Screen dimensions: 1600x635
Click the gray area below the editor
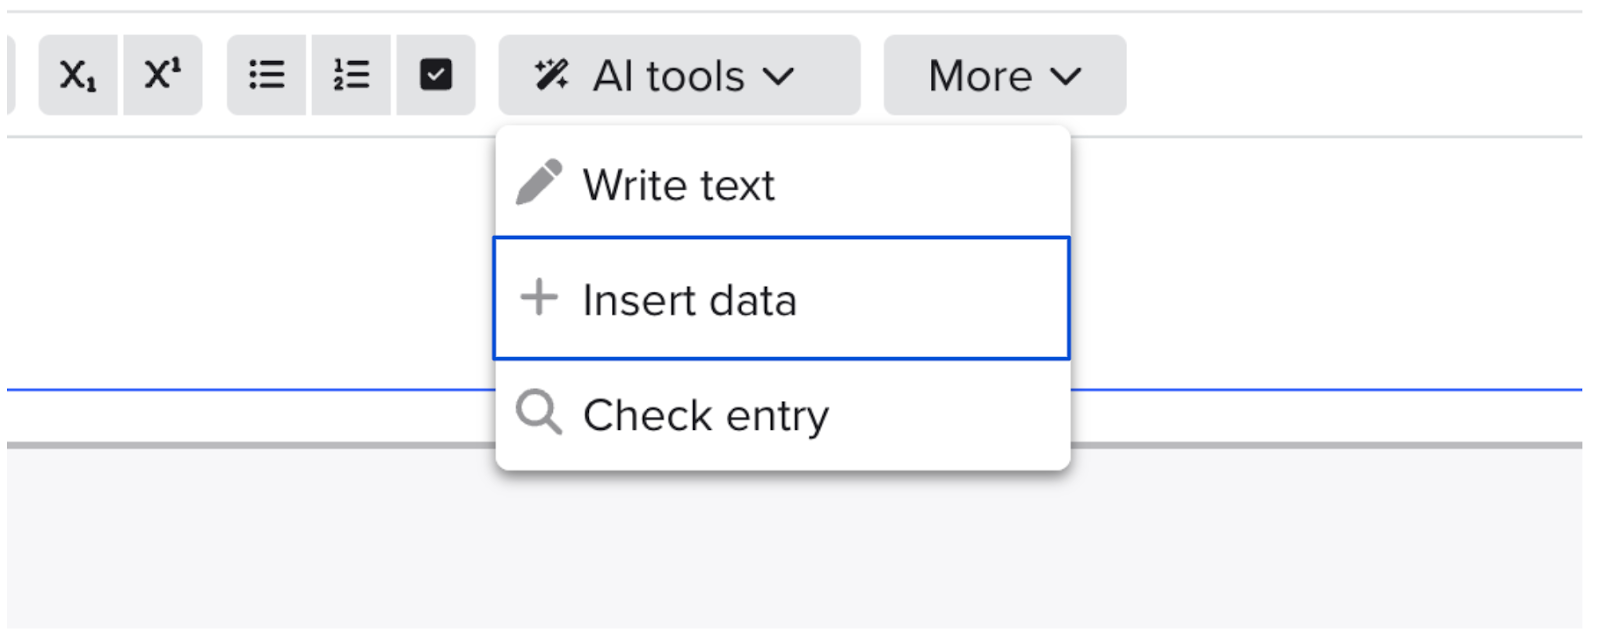click(x=794, y=540)
